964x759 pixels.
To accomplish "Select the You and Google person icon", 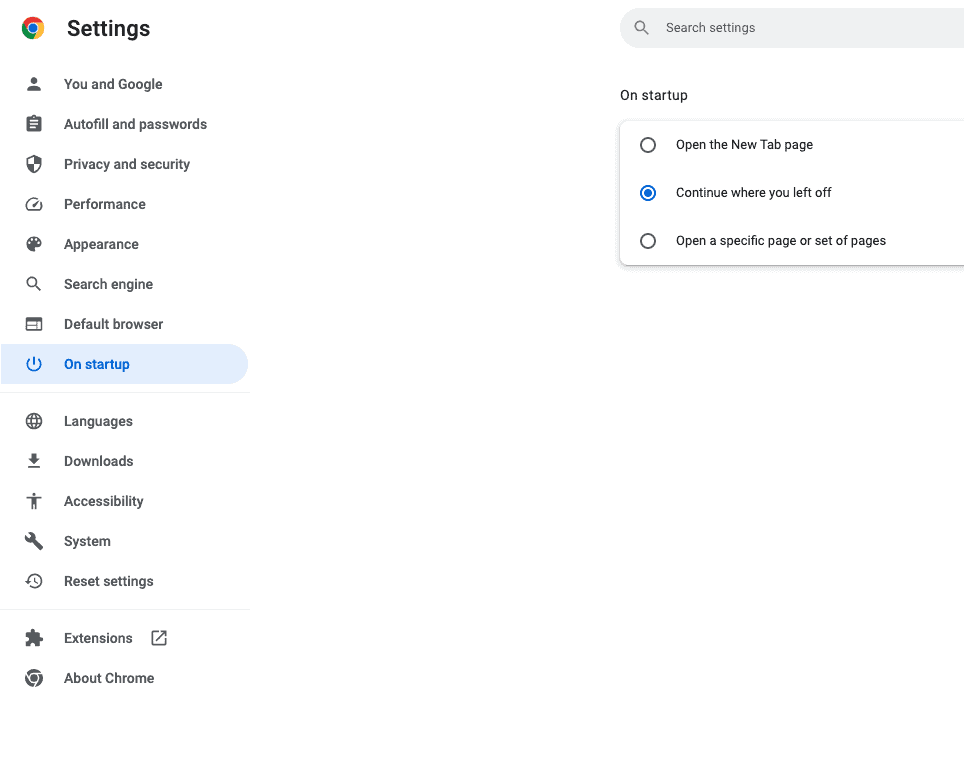I will tap(34, 84).
